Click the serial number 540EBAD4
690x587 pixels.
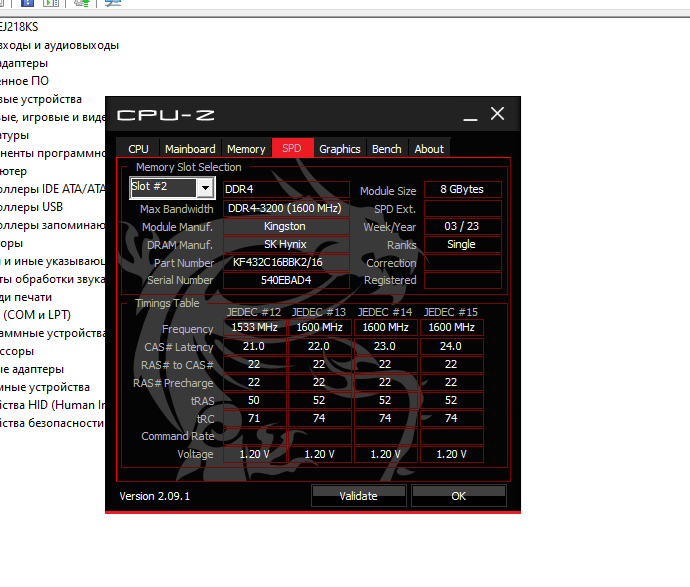tap(286, 280)
